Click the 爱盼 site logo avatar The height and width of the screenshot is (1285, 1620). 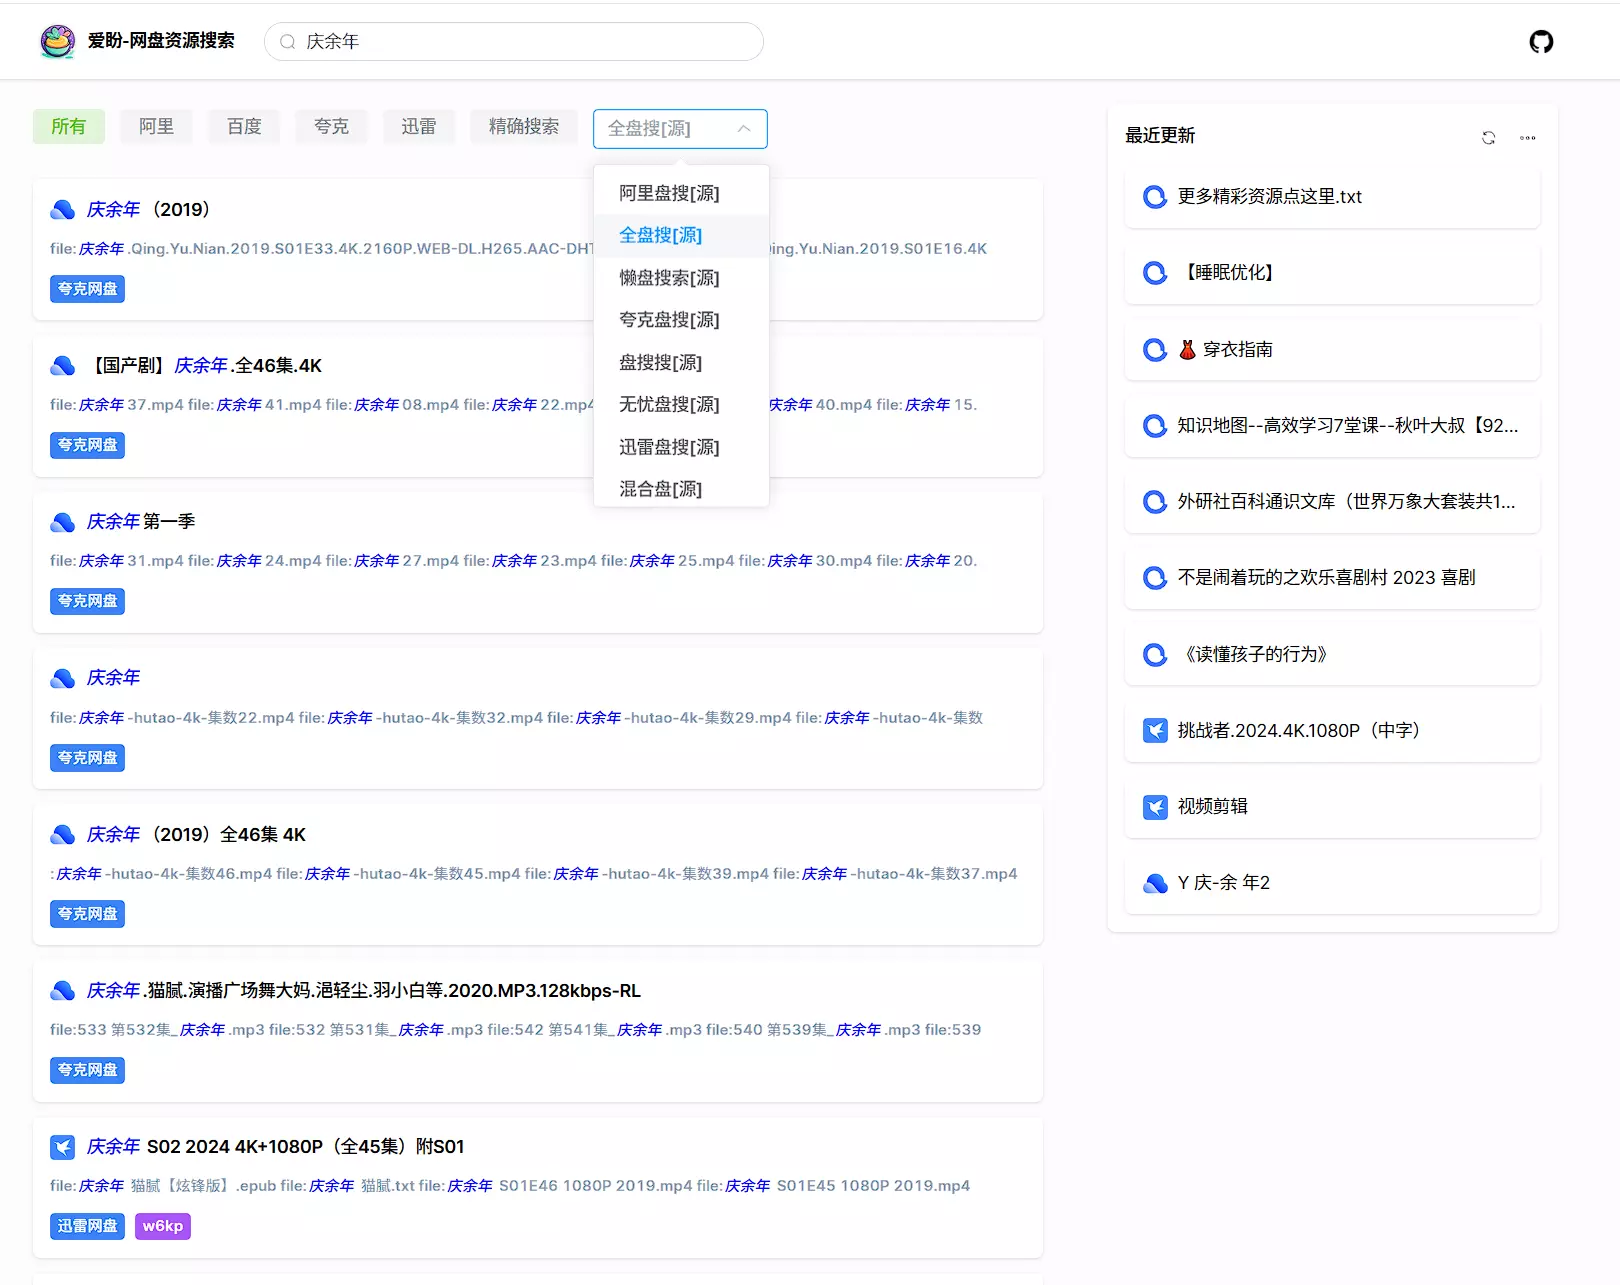(x=57, y=41)
